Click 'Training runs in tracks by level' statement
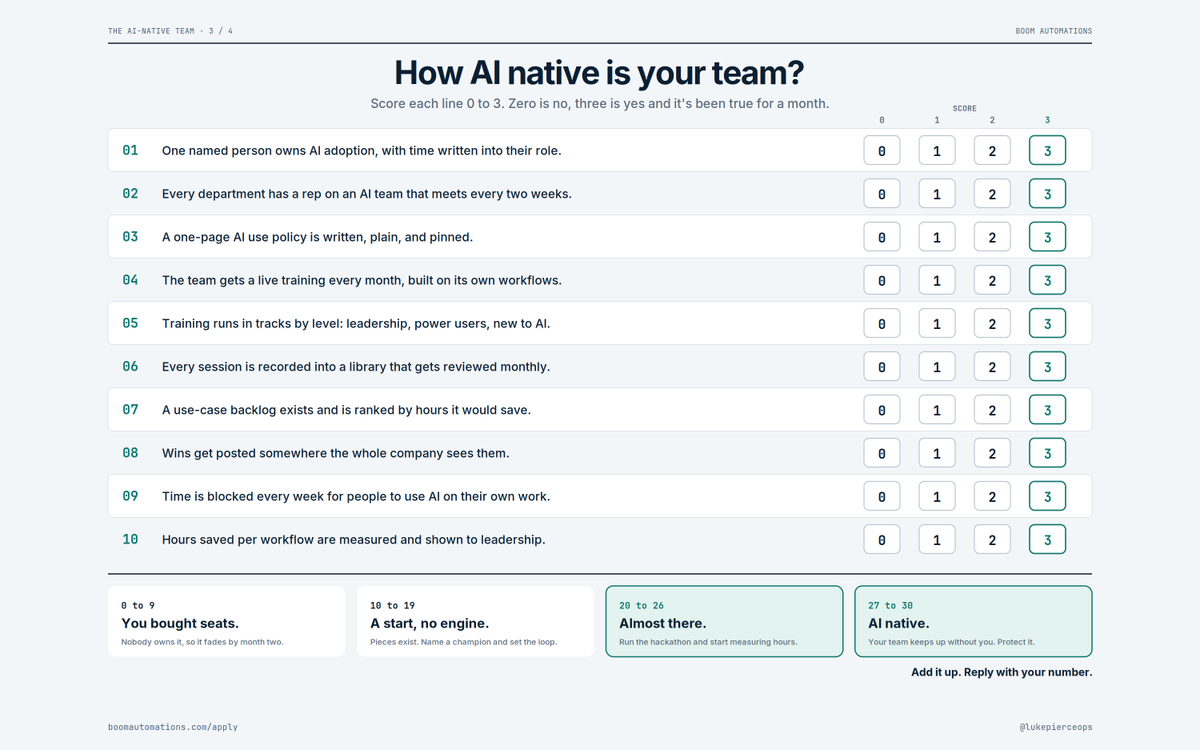The image size is (1200, 750). pyautogui.click(x=356, y=324)
